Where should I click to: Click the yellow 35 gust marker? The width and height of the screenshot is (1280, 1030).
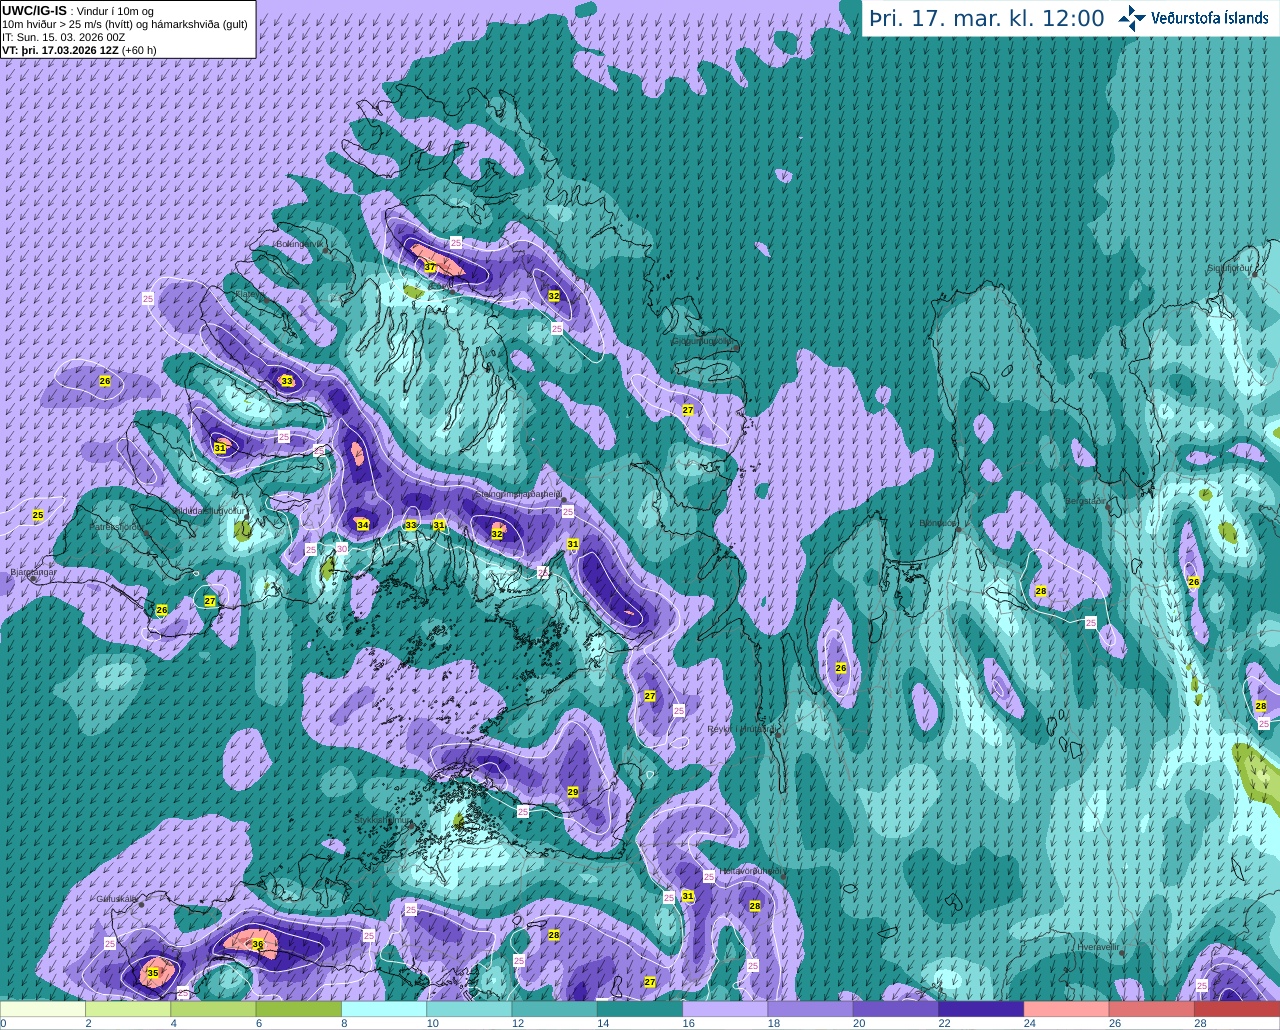[x=153, y=973]
